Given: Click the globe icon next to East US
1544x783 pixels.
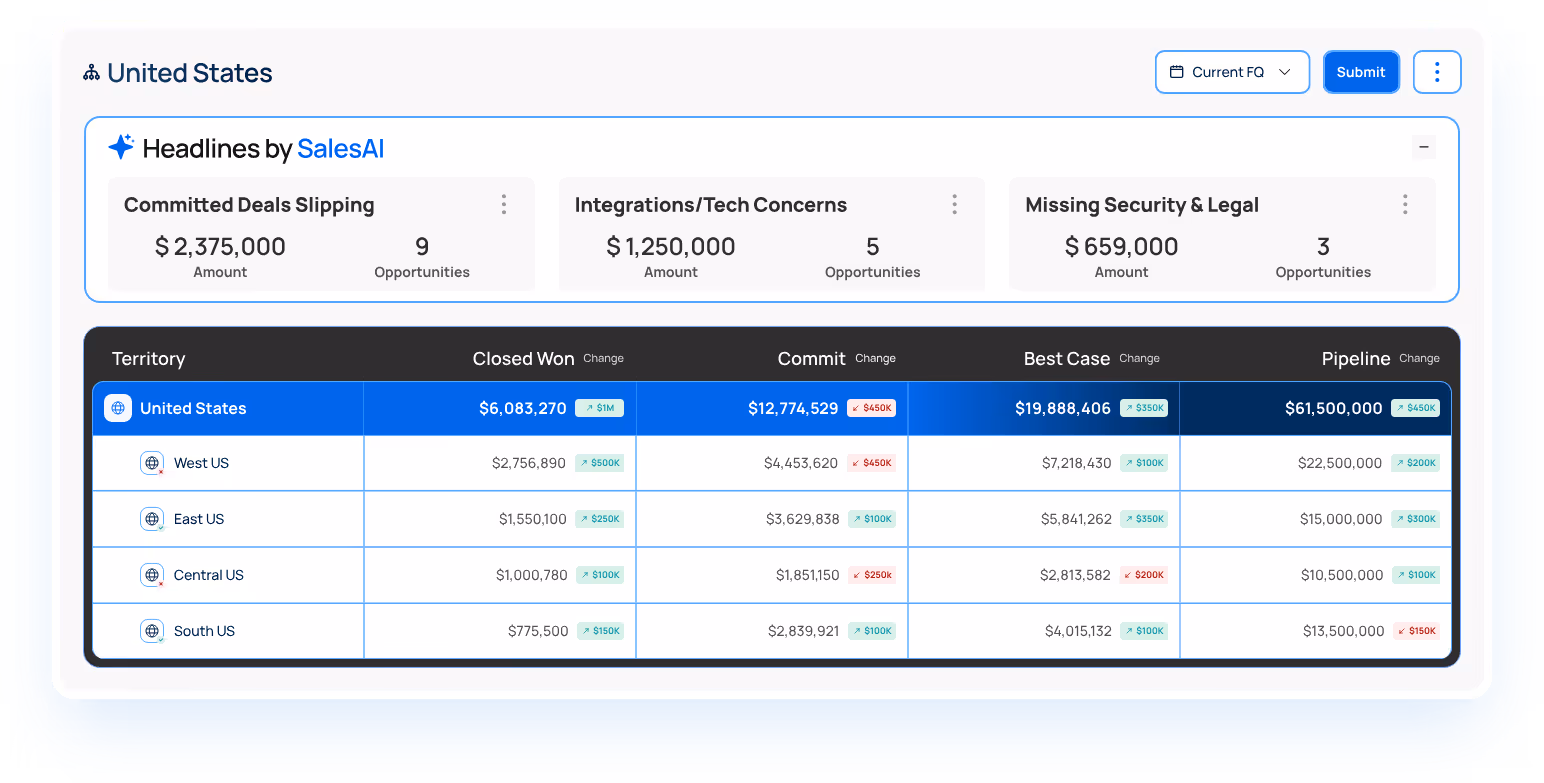Looking at the screenshot, I should [x=152, y=518].
